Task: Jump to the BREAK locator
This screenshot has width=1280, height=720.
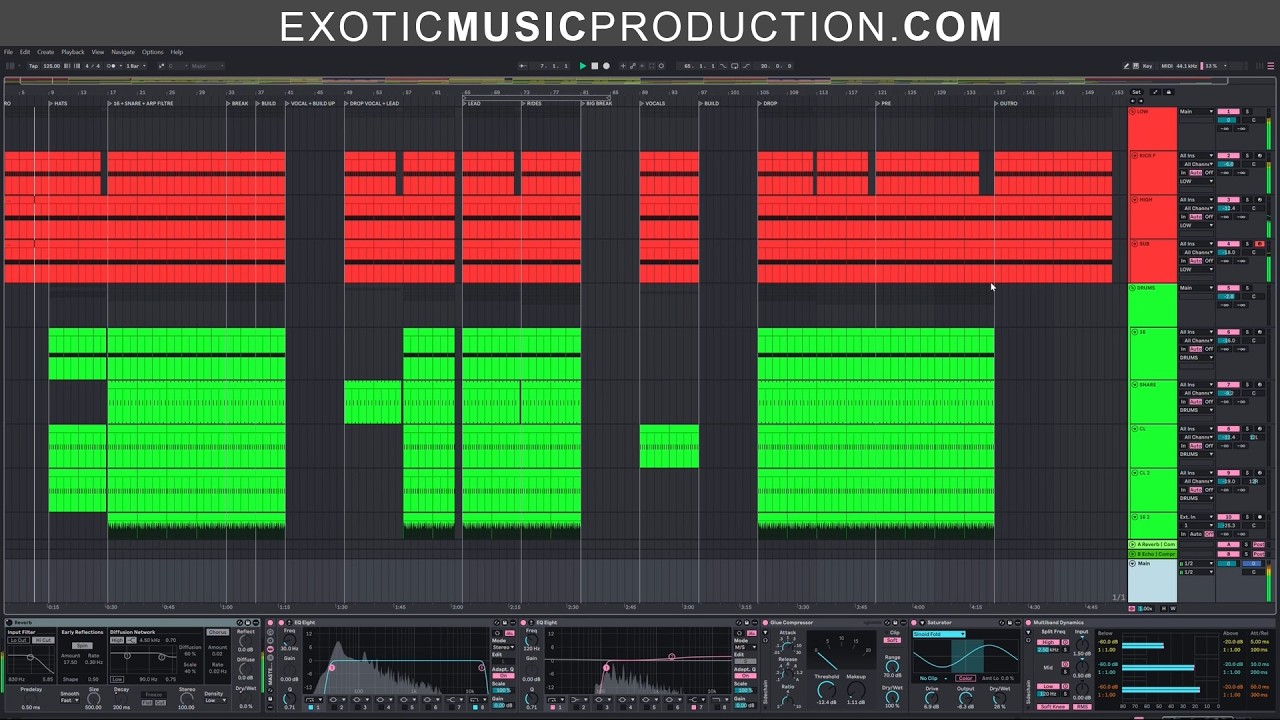Action: click(237, 103)
